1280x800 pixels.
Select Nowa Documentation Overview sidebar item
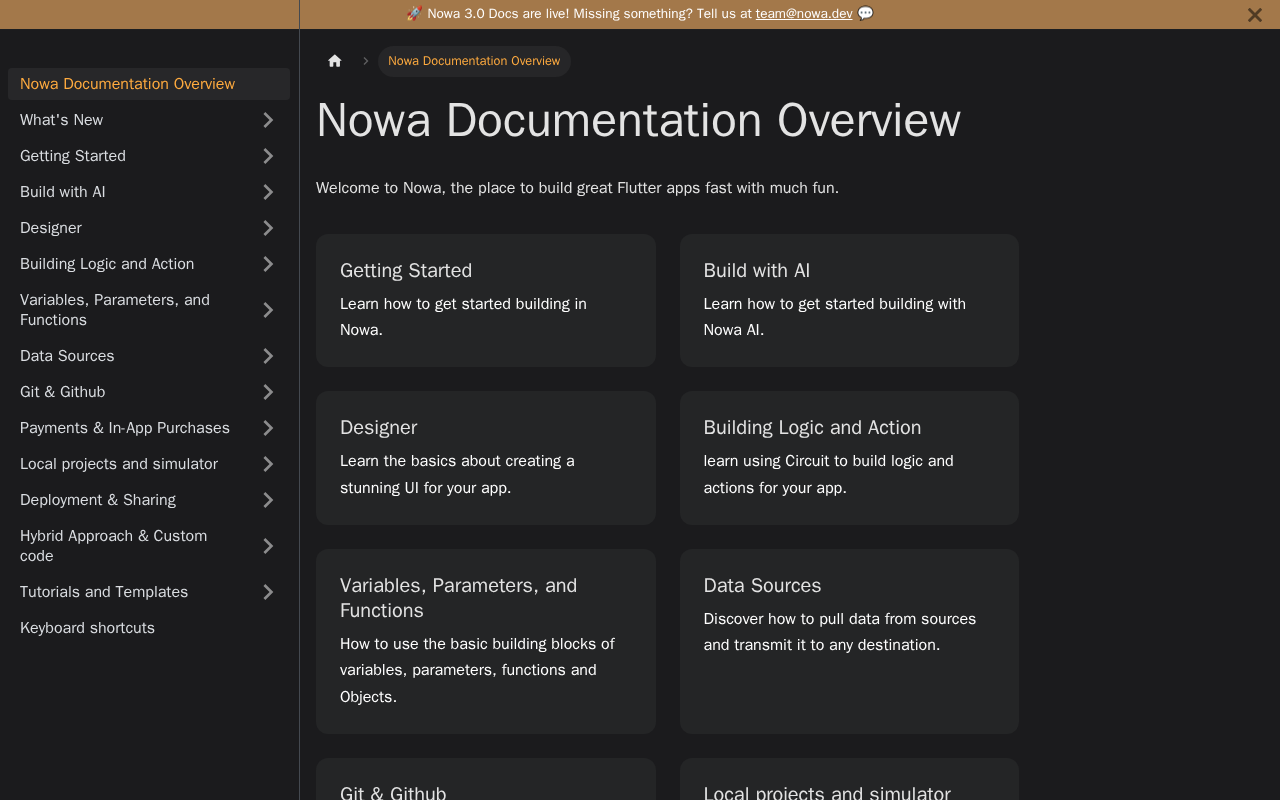128,84
